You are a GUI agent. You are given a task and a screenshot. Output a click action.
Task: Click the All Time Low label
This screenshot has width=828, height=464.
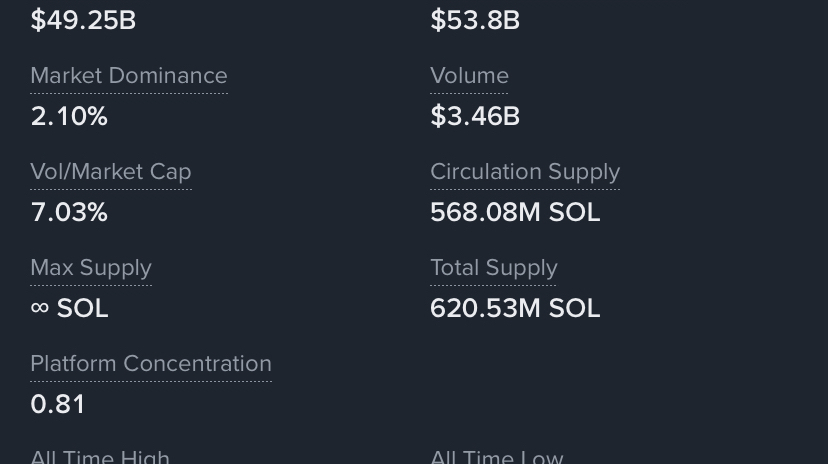pos(496,456)
